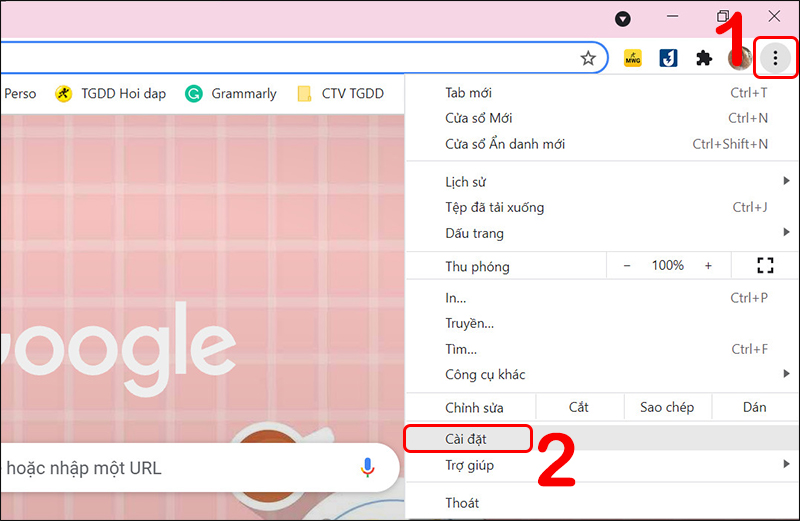Click the black circular dropdown icon in title bar
This screenshot has height=521, width=800.
pos(622,19)
